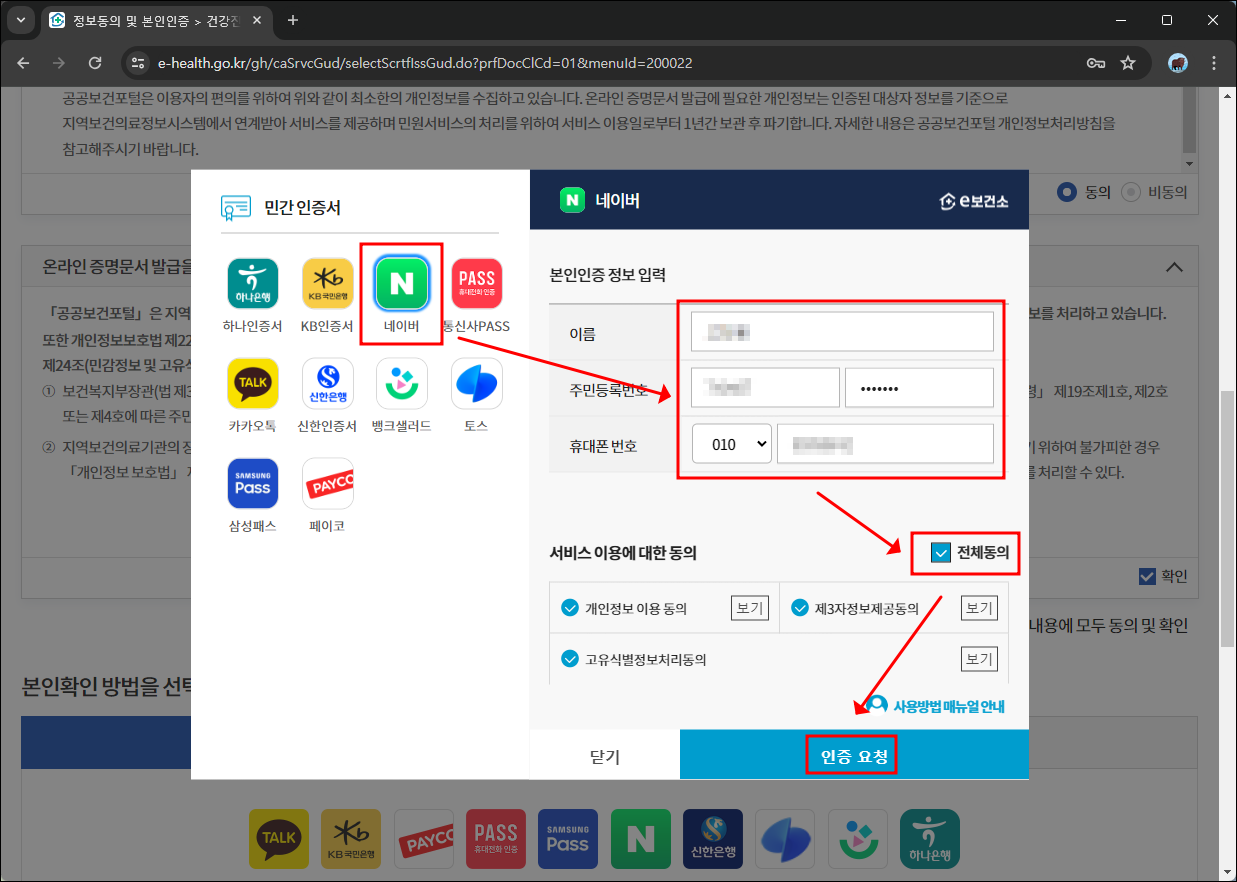Open the Chrome three-dot menu
Image resolution: width=1237 pixels, height=882 pixels.
click(x=1214, y=63)
